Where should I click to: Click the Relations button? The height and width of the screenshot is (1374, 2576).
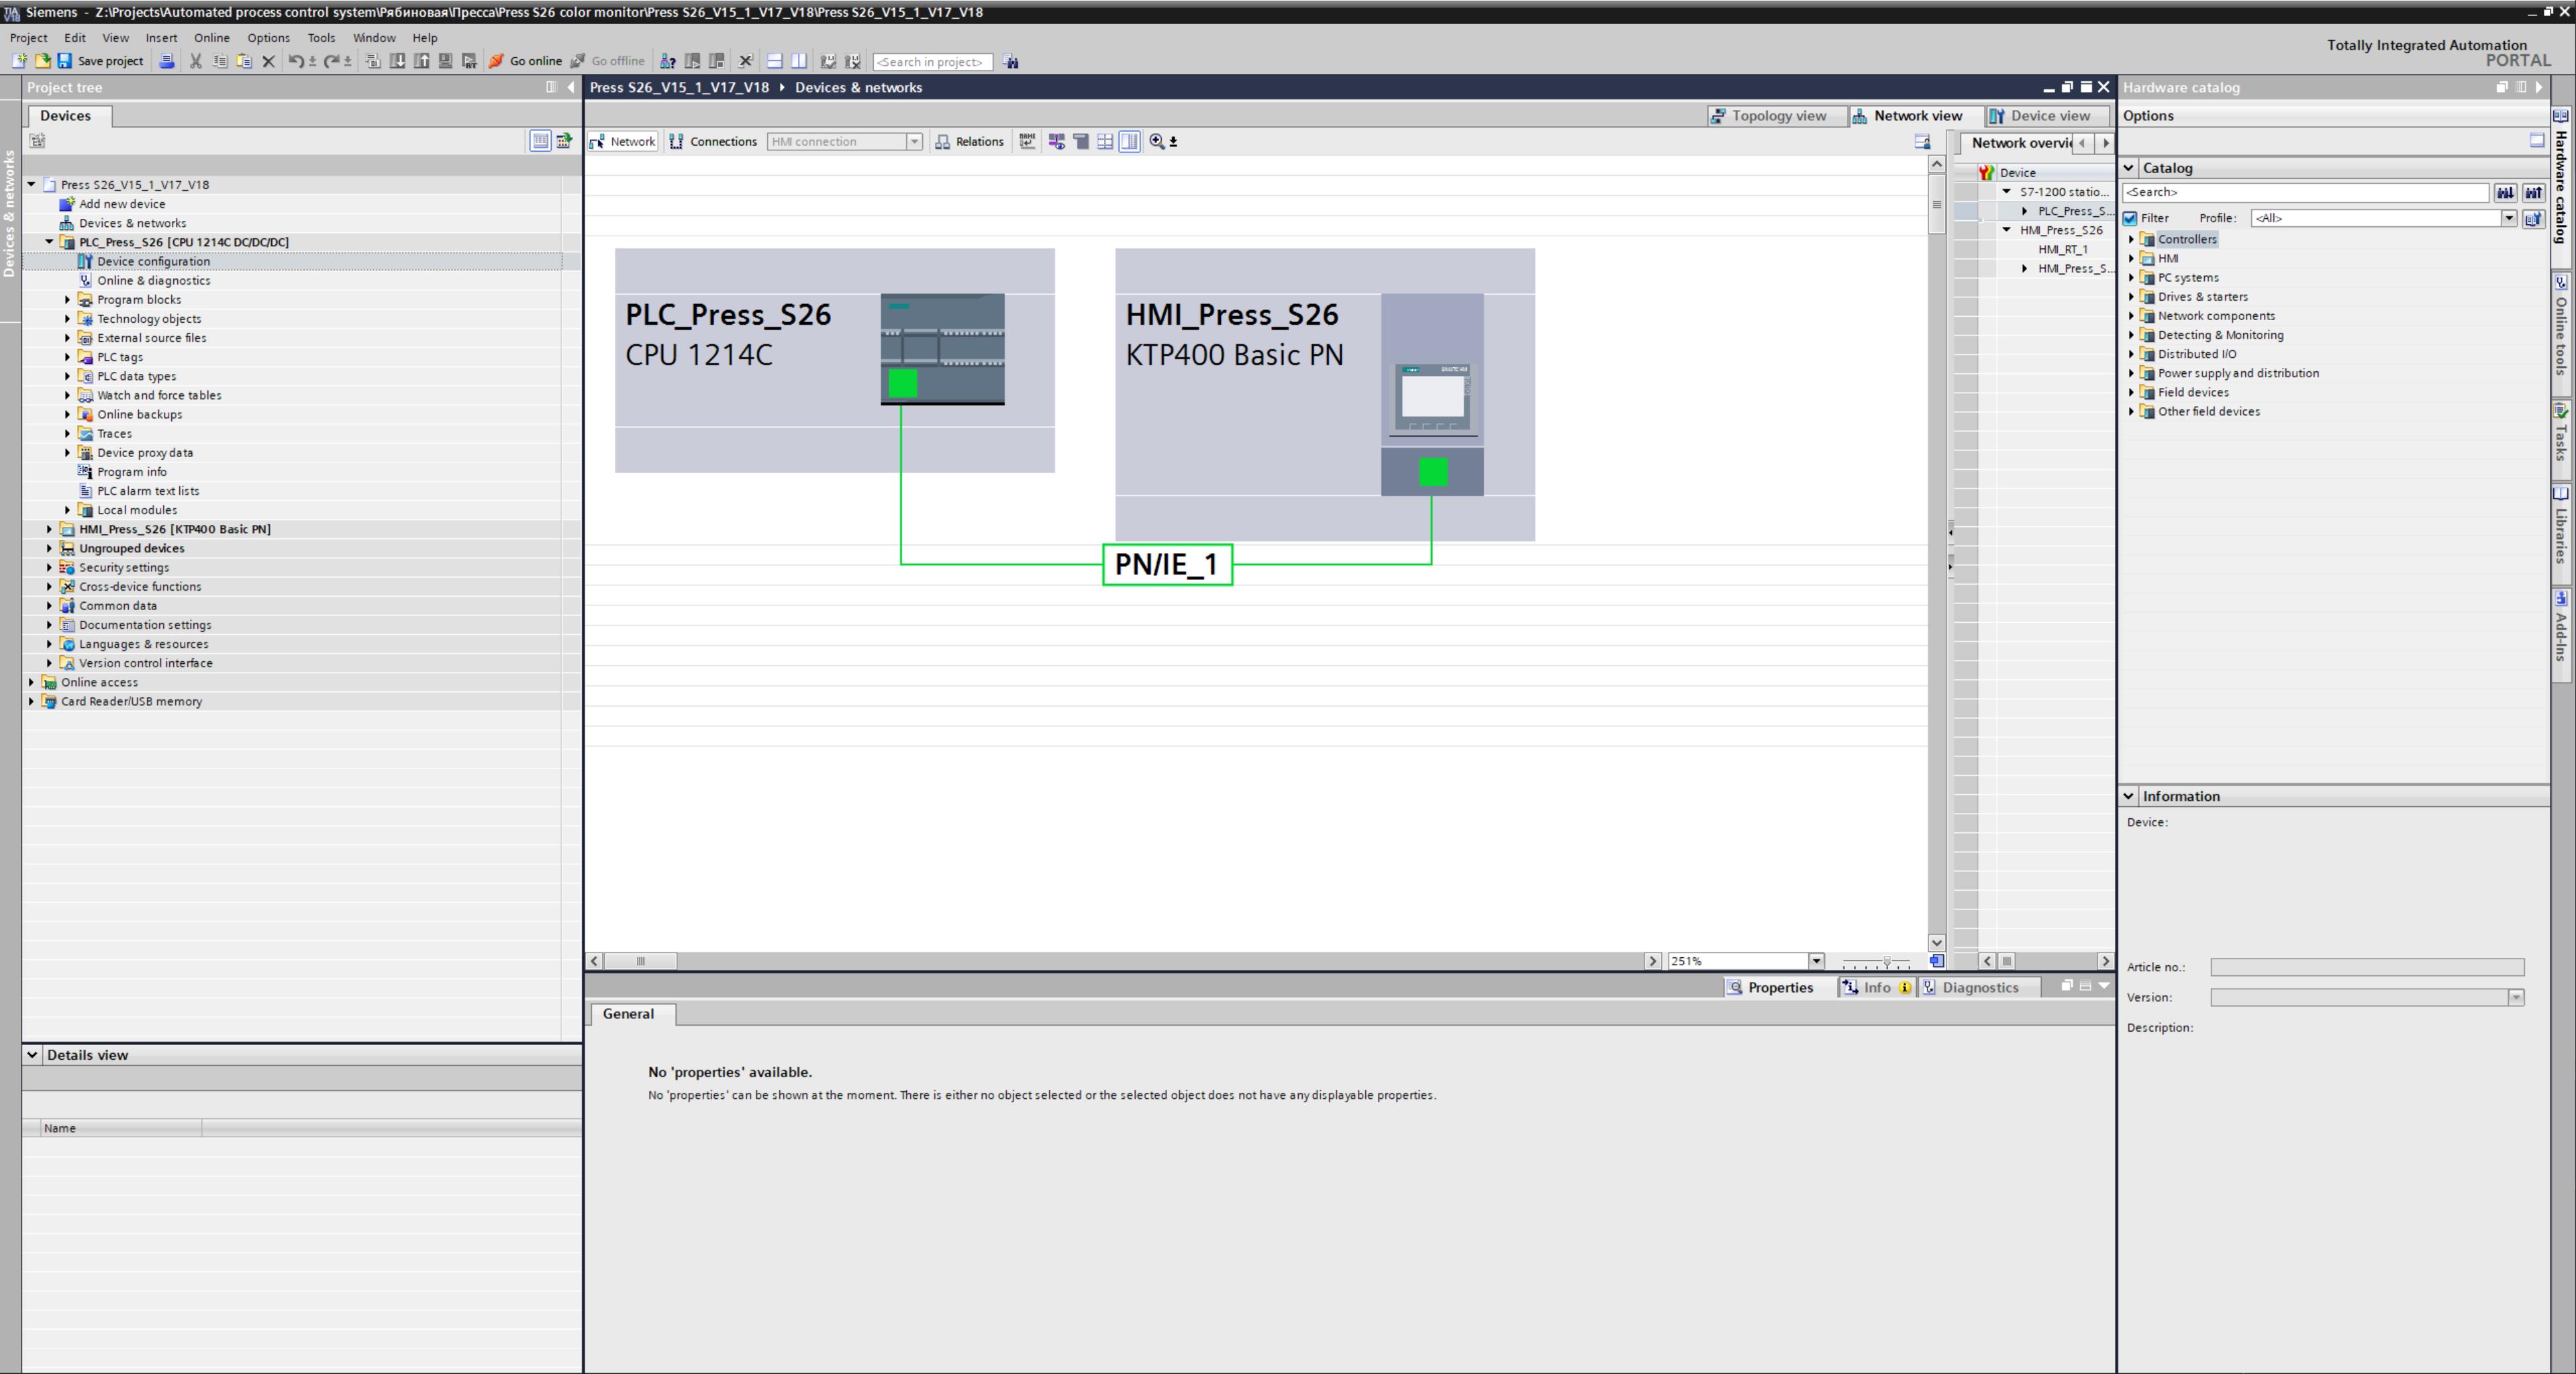969,142
